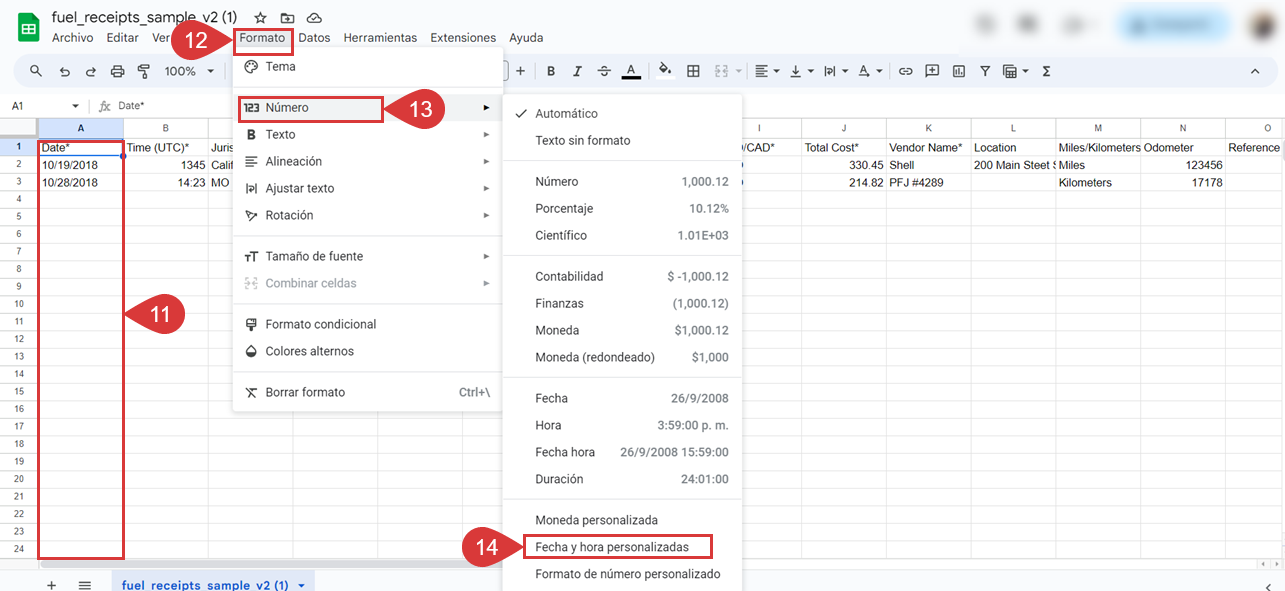Image resolution: width=1285 pixels, height=591 pixels.
Task: Open text wrapping dropdown
Action: (834, 71)
